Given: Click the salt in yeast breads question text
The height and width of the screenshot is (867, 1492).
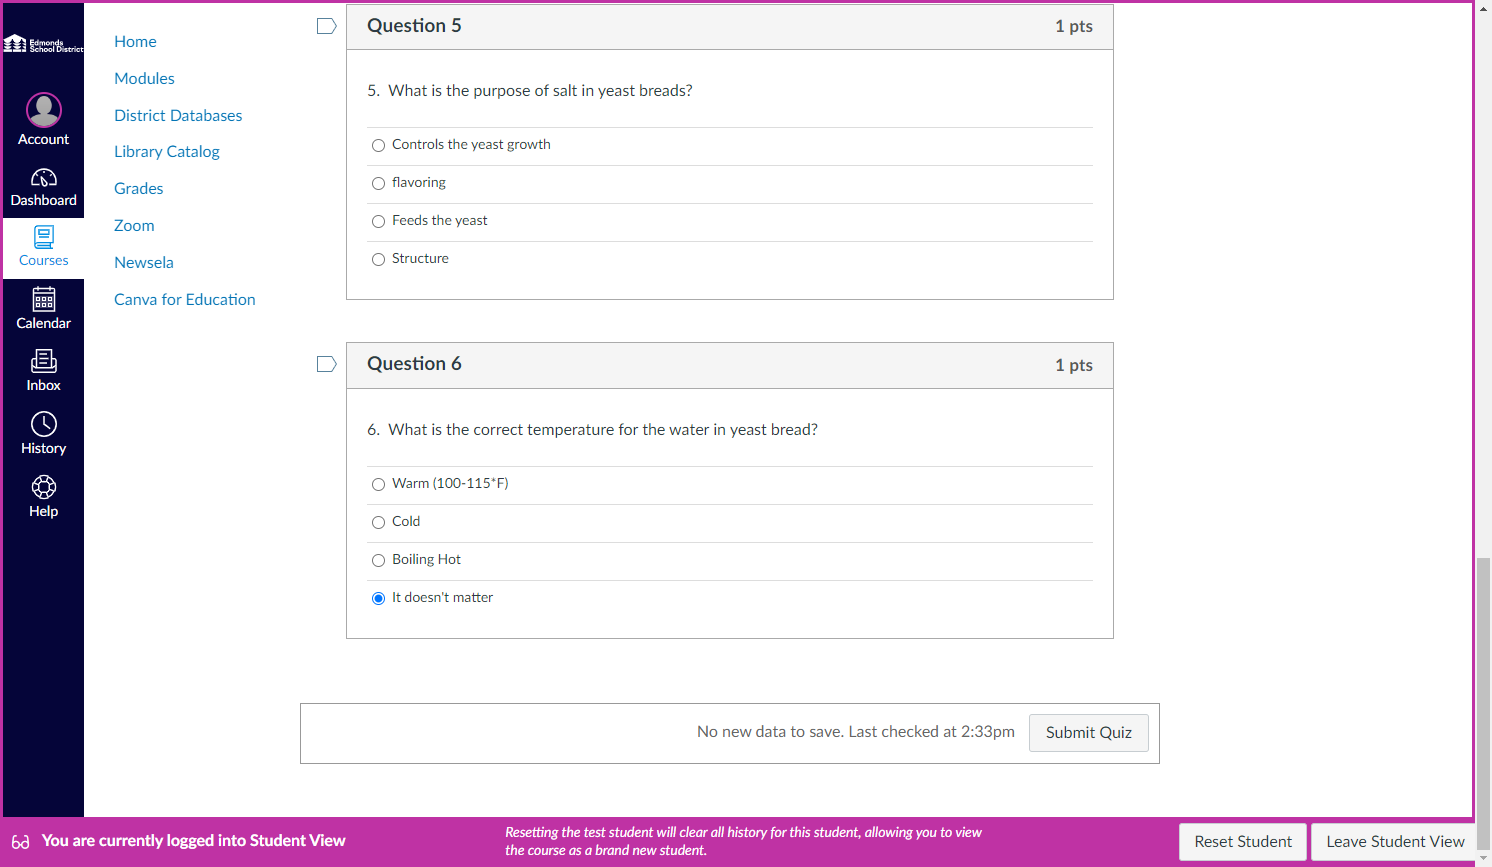Looking at the screenshot, I should tap(530, 90).
